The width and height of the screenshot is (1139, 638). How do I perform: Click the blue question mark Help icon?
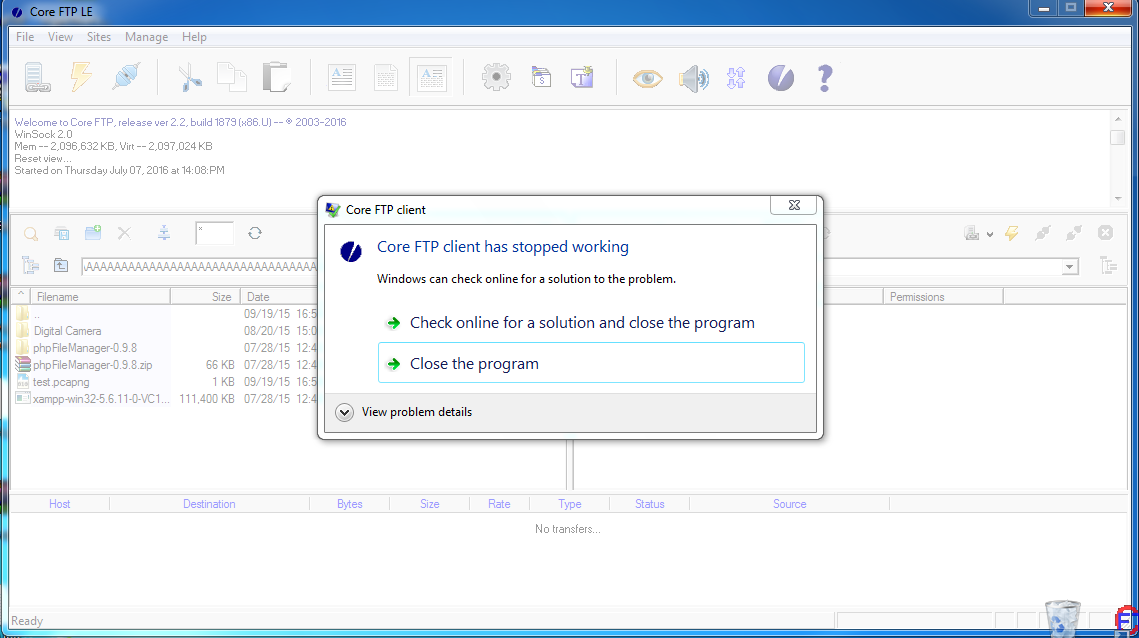tap(824, 78)
